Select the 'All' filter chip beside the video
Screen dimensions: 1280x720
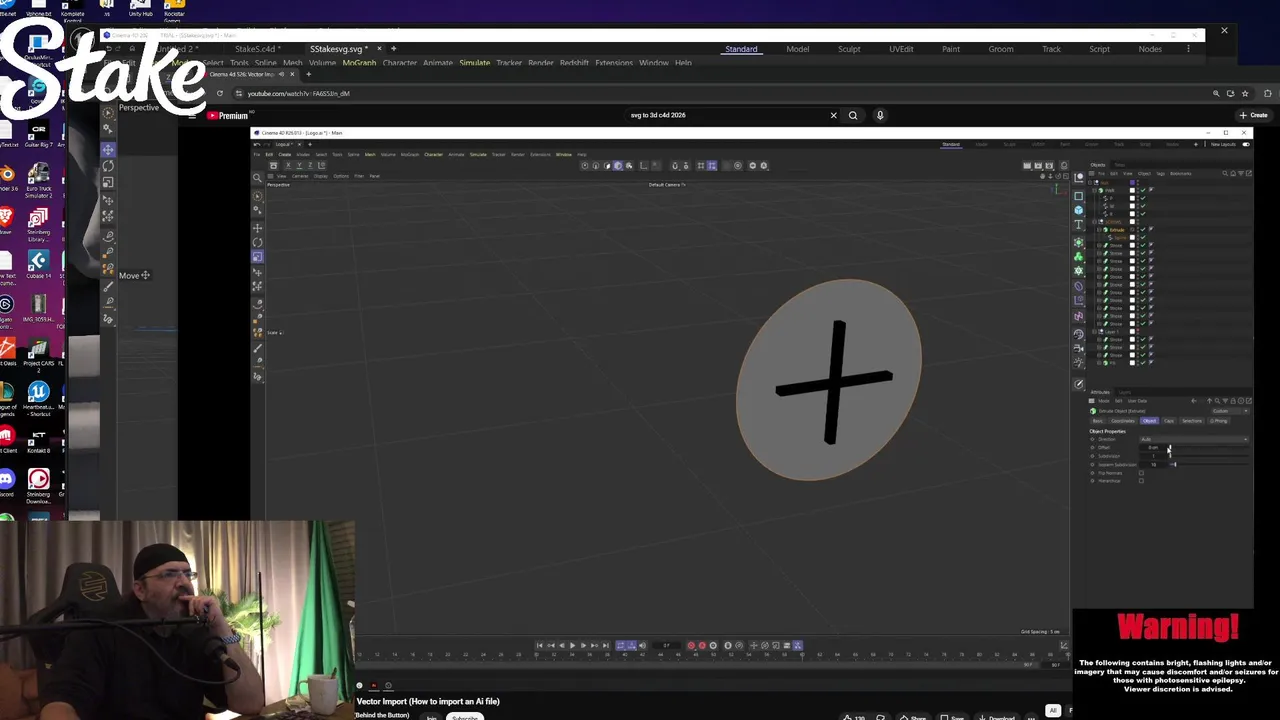point(1052,710)
